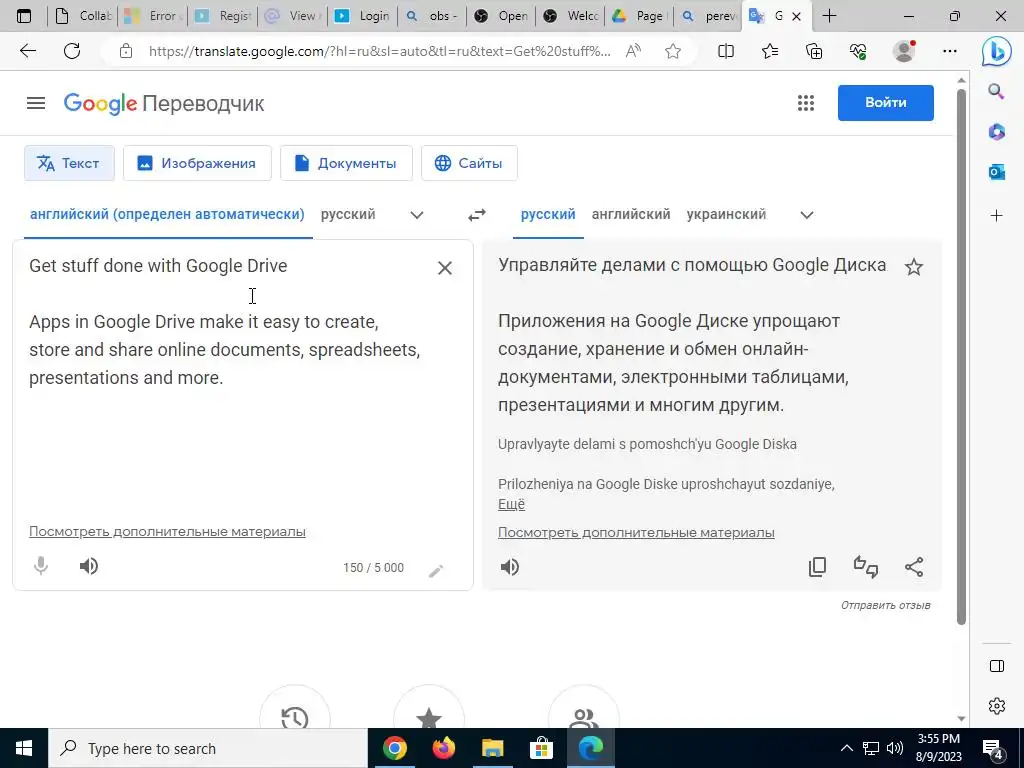Open Bing chat sidebar icon
1024x768 pixels.
tap(996, 52)
